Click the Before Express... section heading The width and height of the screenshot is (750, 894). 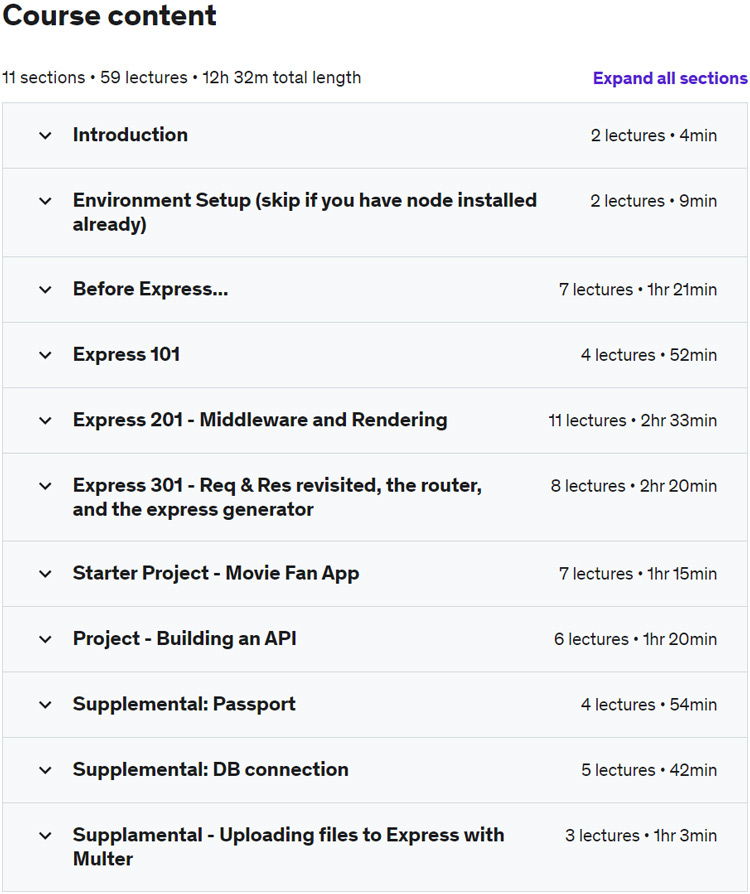pos(150,290)
